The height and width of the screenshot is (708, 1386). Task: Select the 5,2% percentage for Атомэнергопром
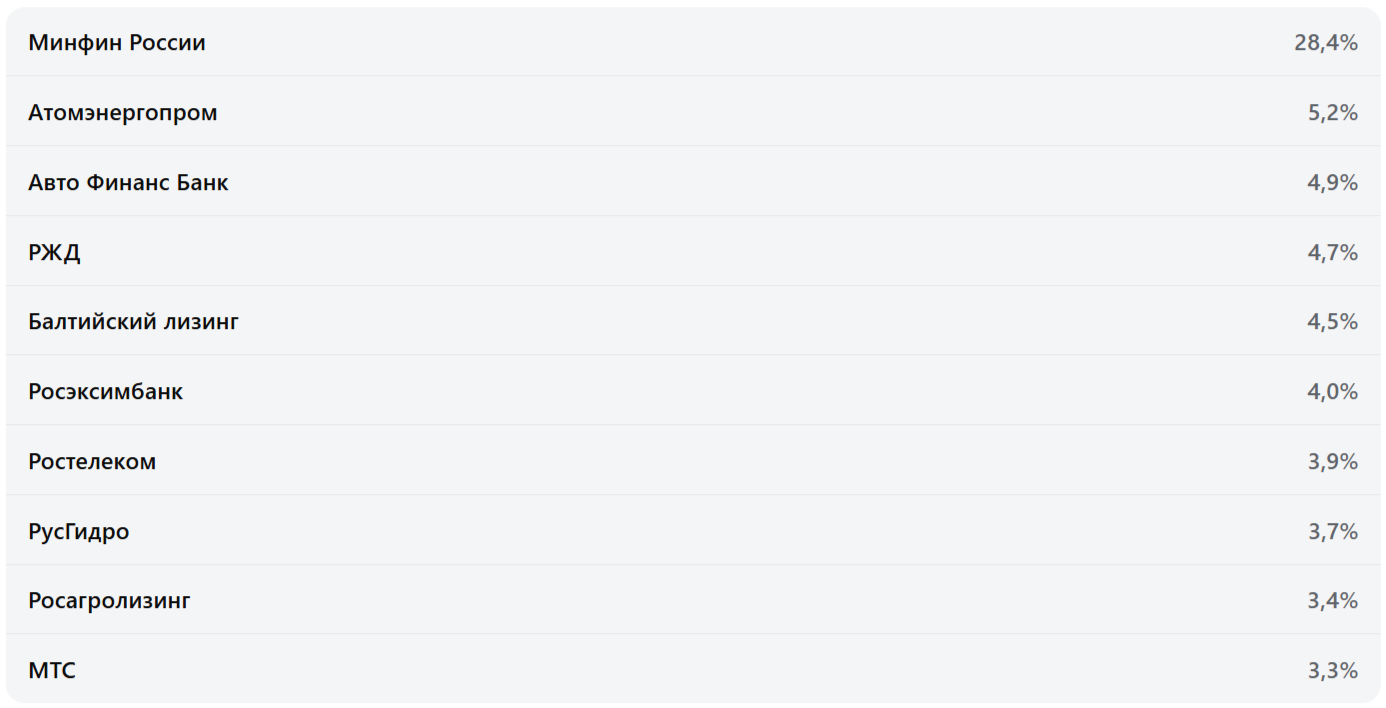click(1332, 113)
